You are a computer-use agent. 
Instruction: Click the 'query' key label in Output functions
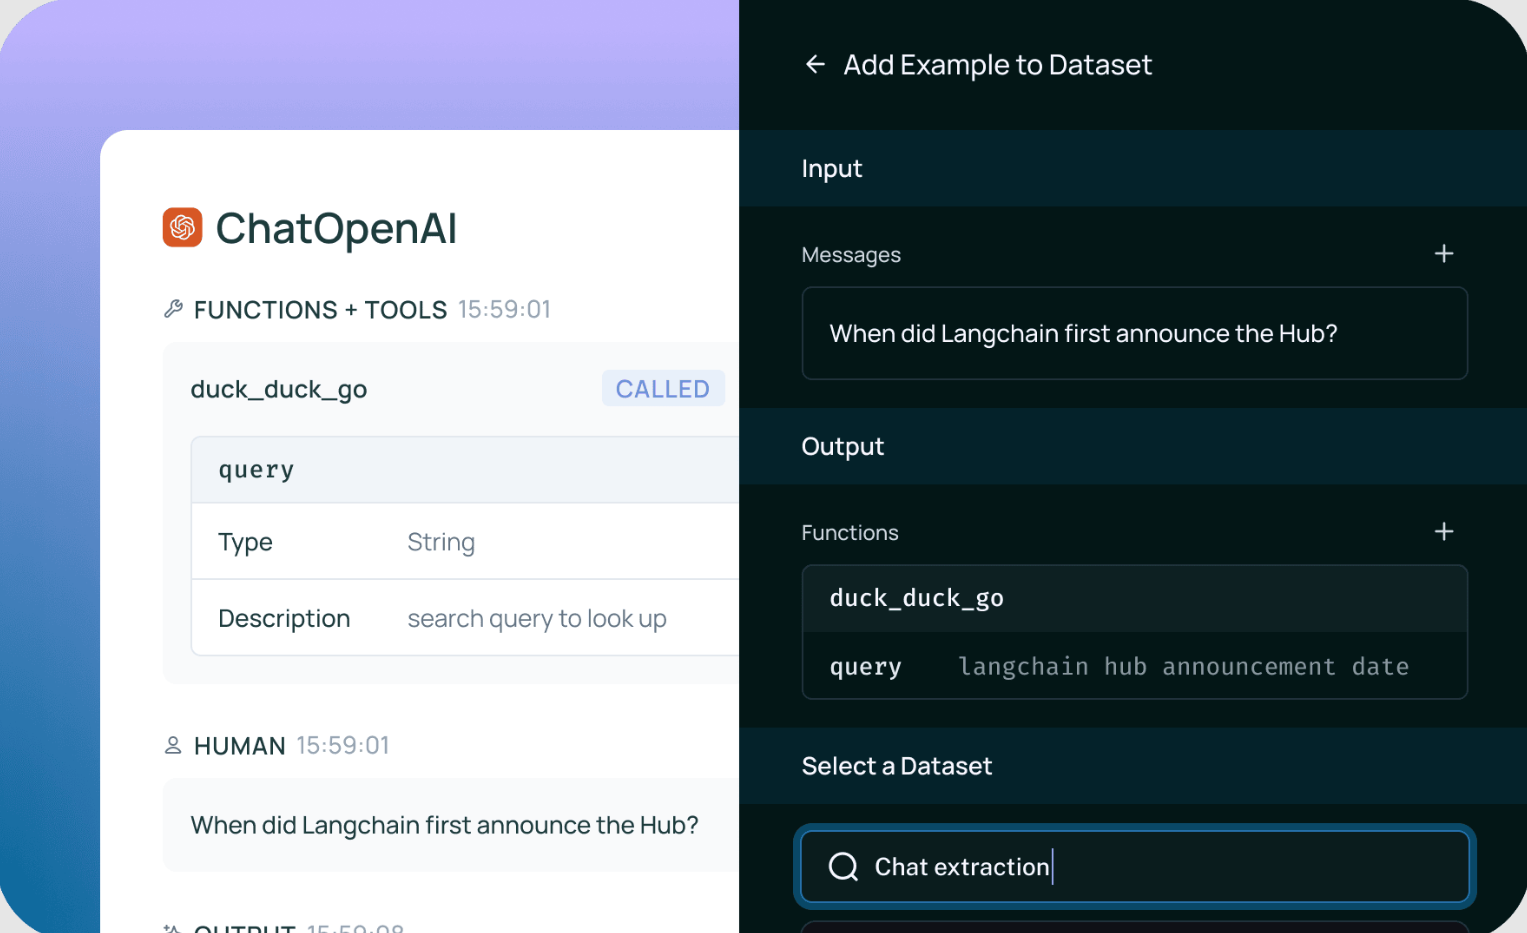click(866, 667)
